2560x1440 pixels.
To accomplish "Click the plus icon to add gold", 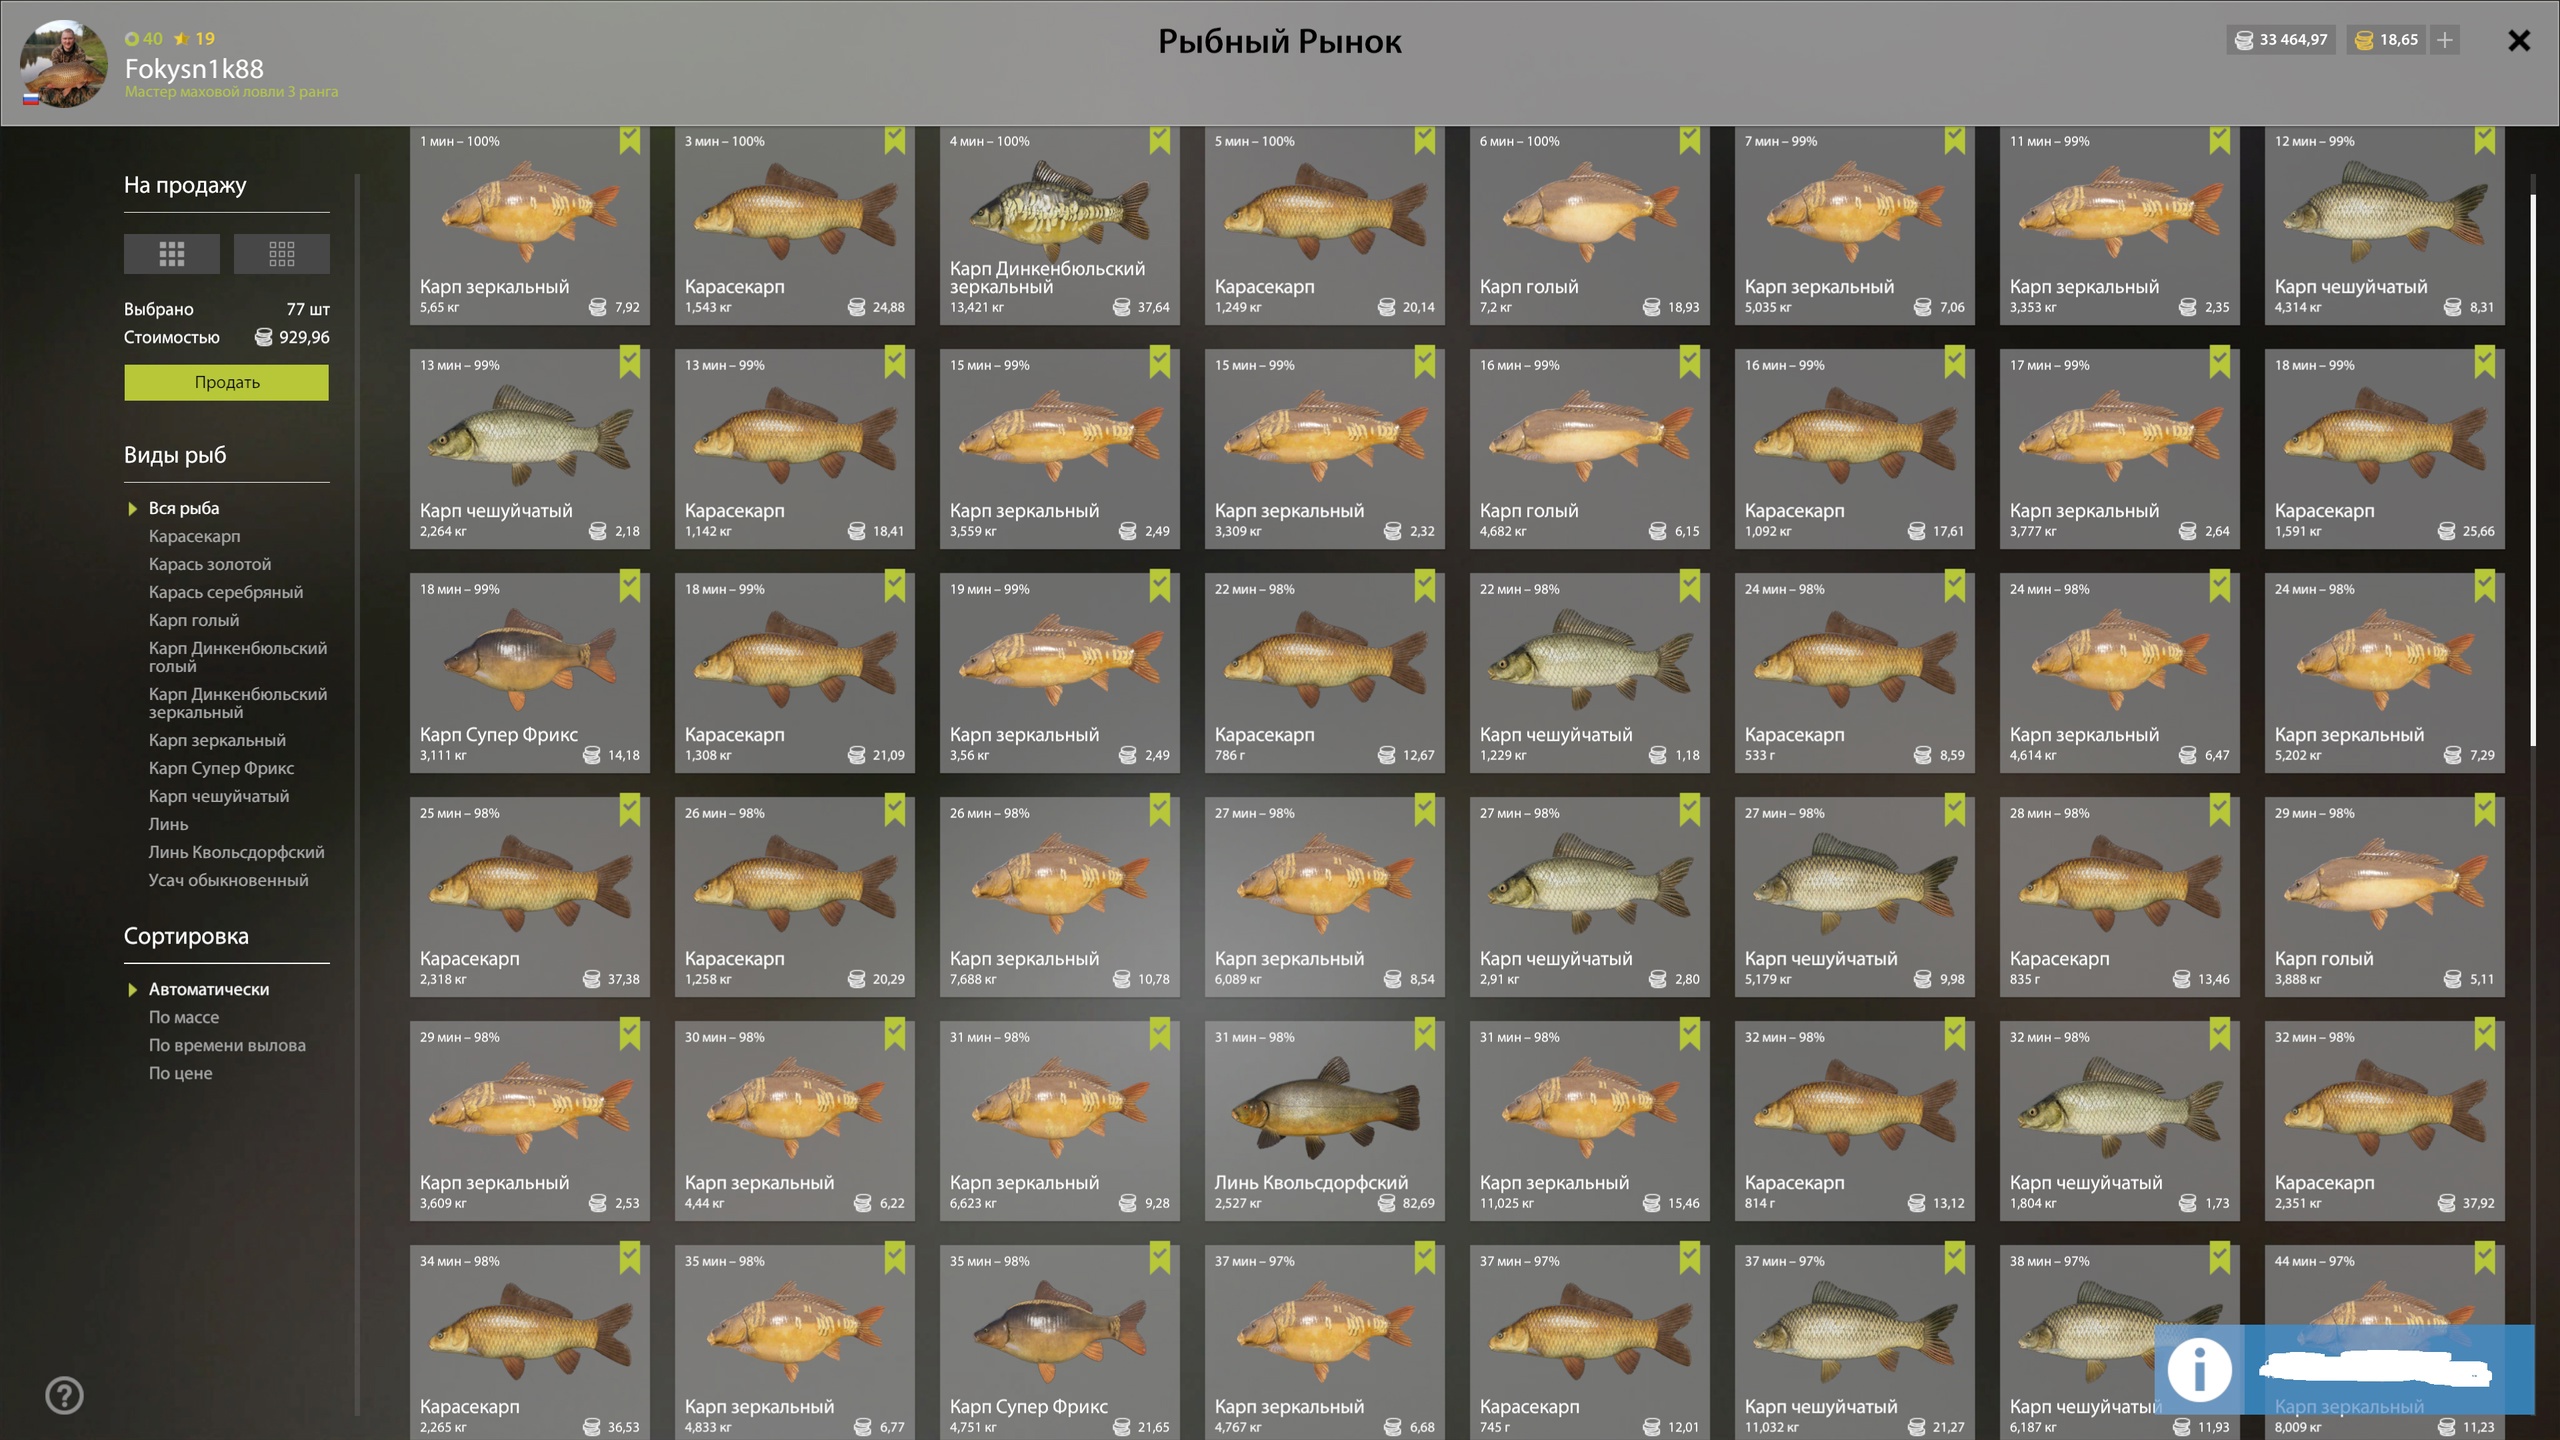I will (2445, 40).
